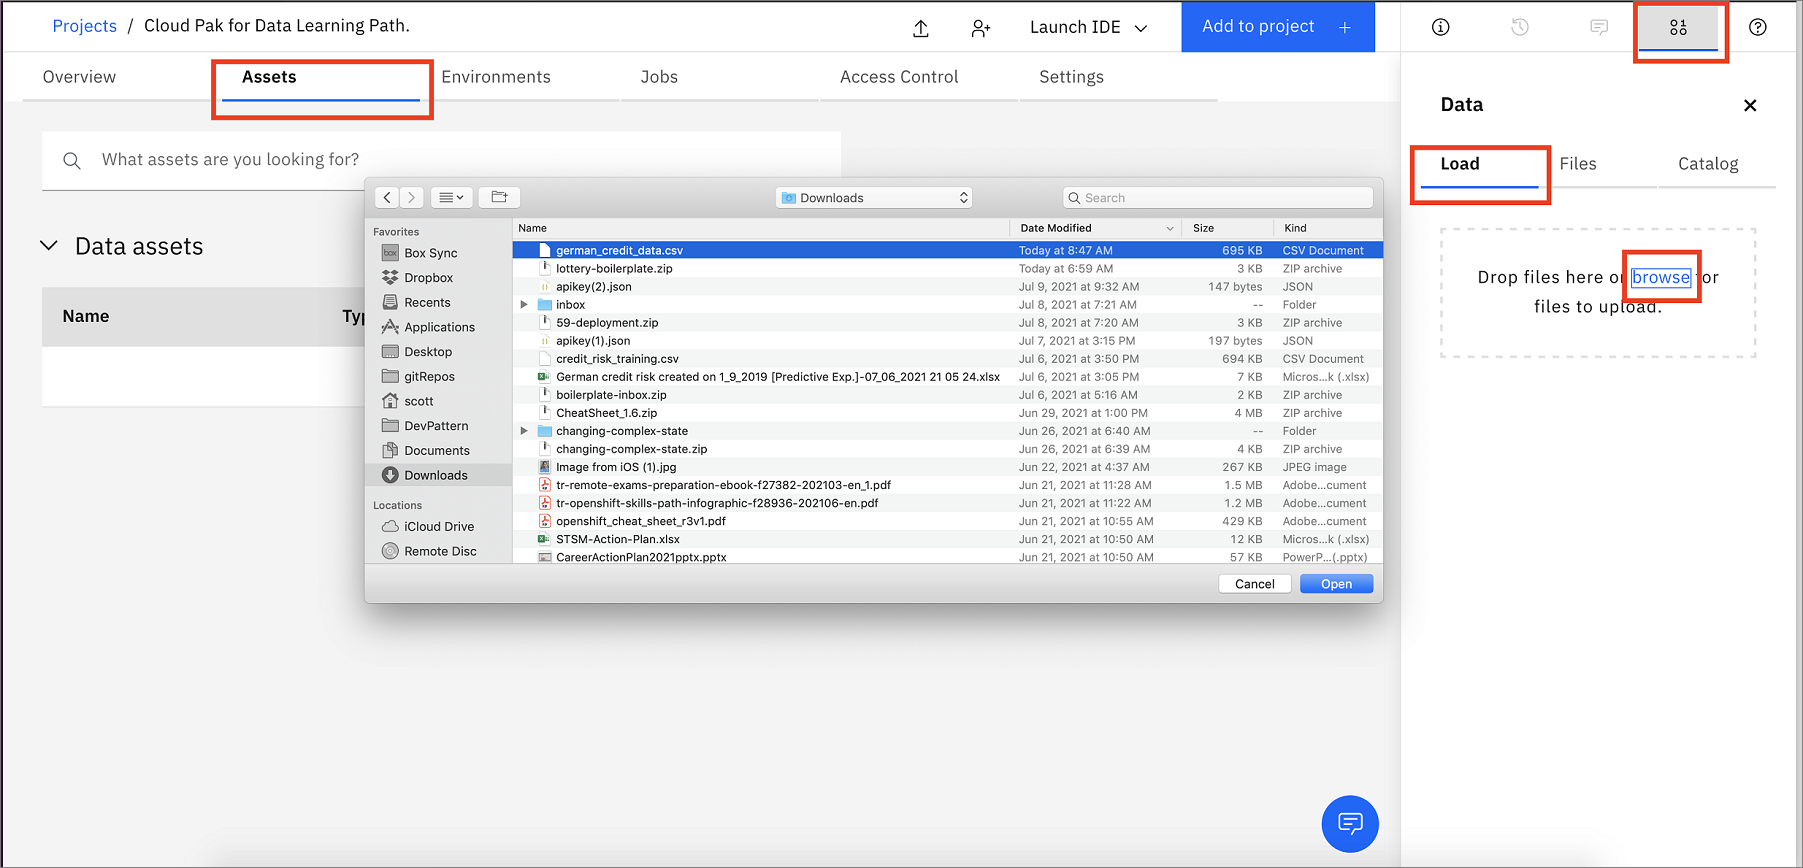Sort by Date Modified column
Screen dimensions: 1803x868
pyautogui.click(x=1096, y=228)
